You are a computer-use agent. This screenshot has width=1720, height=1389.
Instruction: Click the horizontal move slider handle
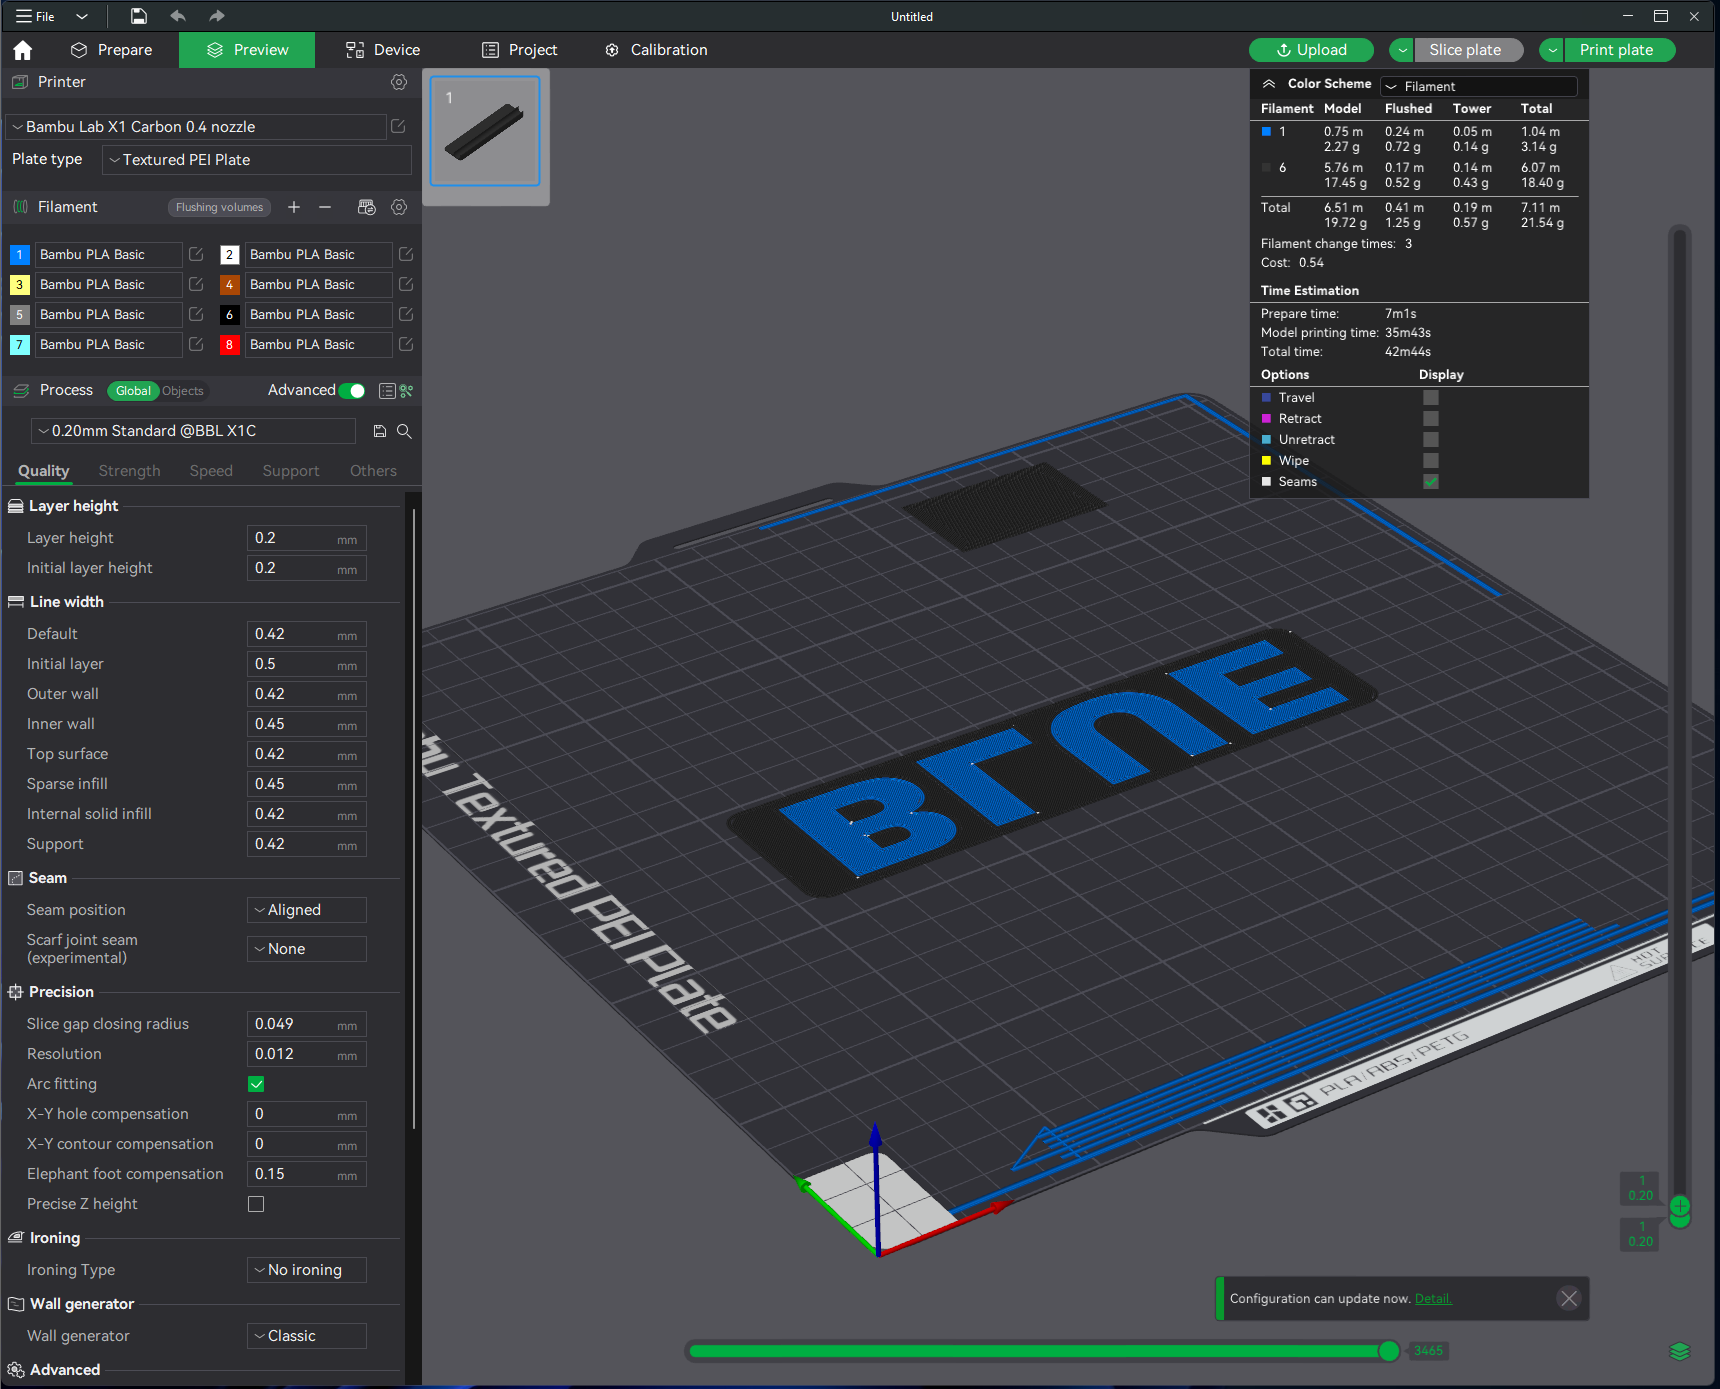tap(1389, 1351)
